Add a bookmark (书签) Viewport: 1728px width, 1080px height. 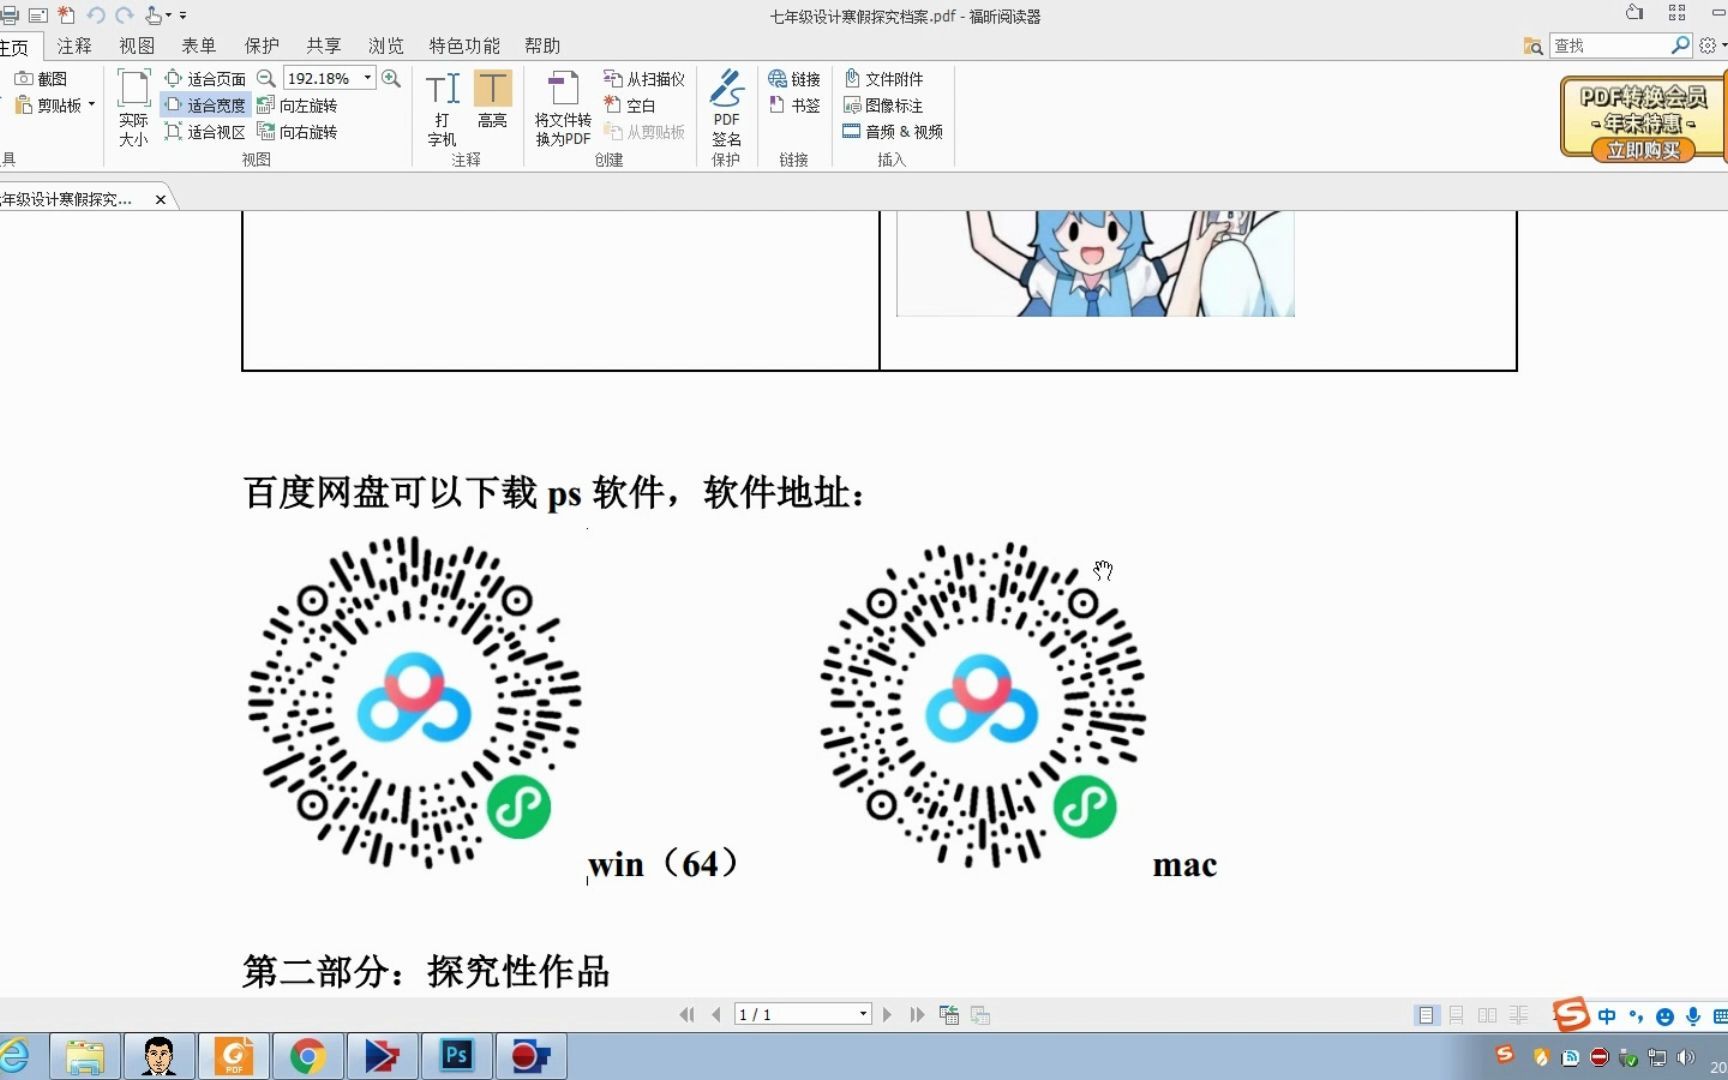coord(794,105)
